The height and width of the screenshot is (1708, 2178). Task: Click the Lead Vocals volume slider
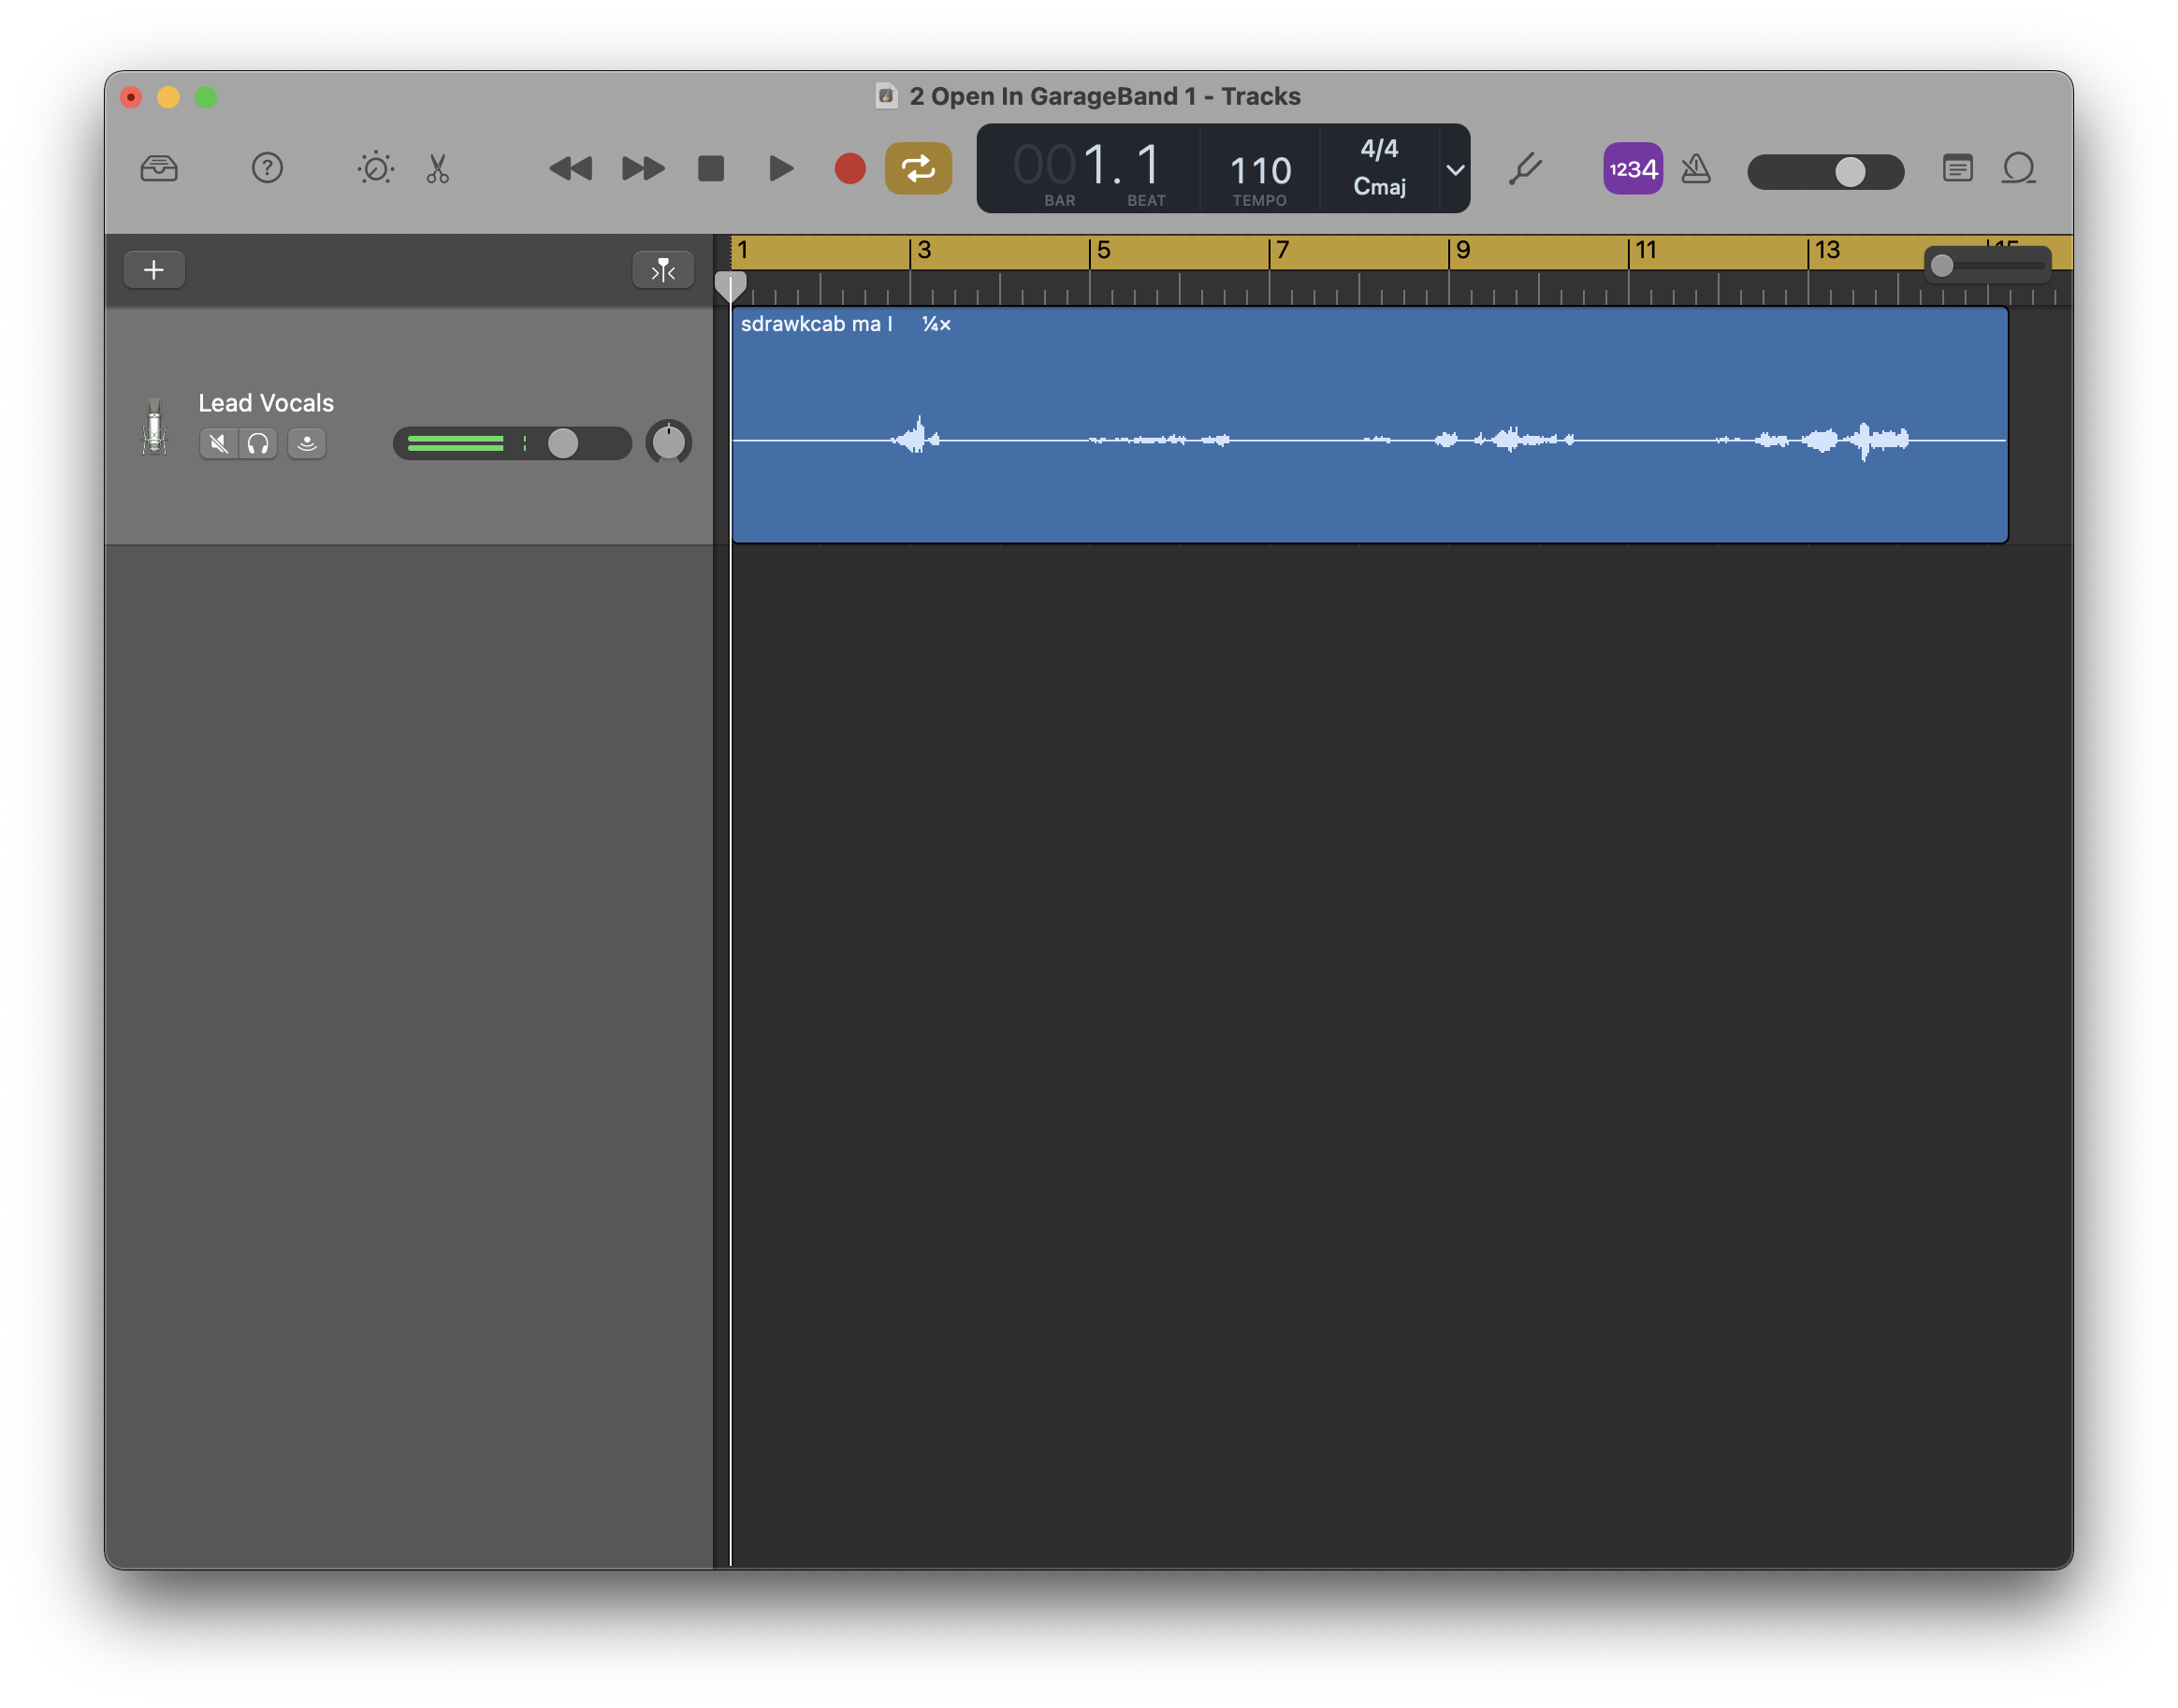pos(562,443)
